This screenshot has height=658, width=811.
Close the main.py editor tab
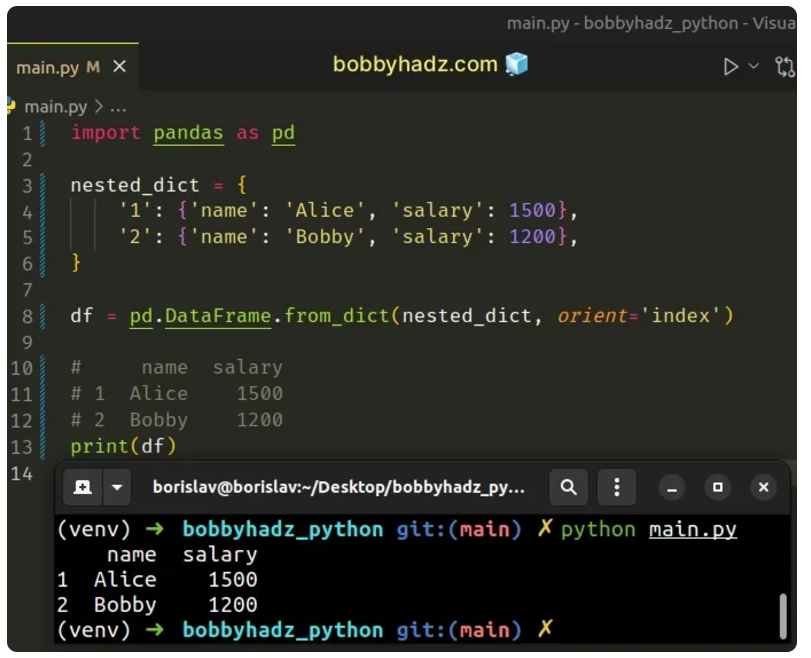pos(119,67)
